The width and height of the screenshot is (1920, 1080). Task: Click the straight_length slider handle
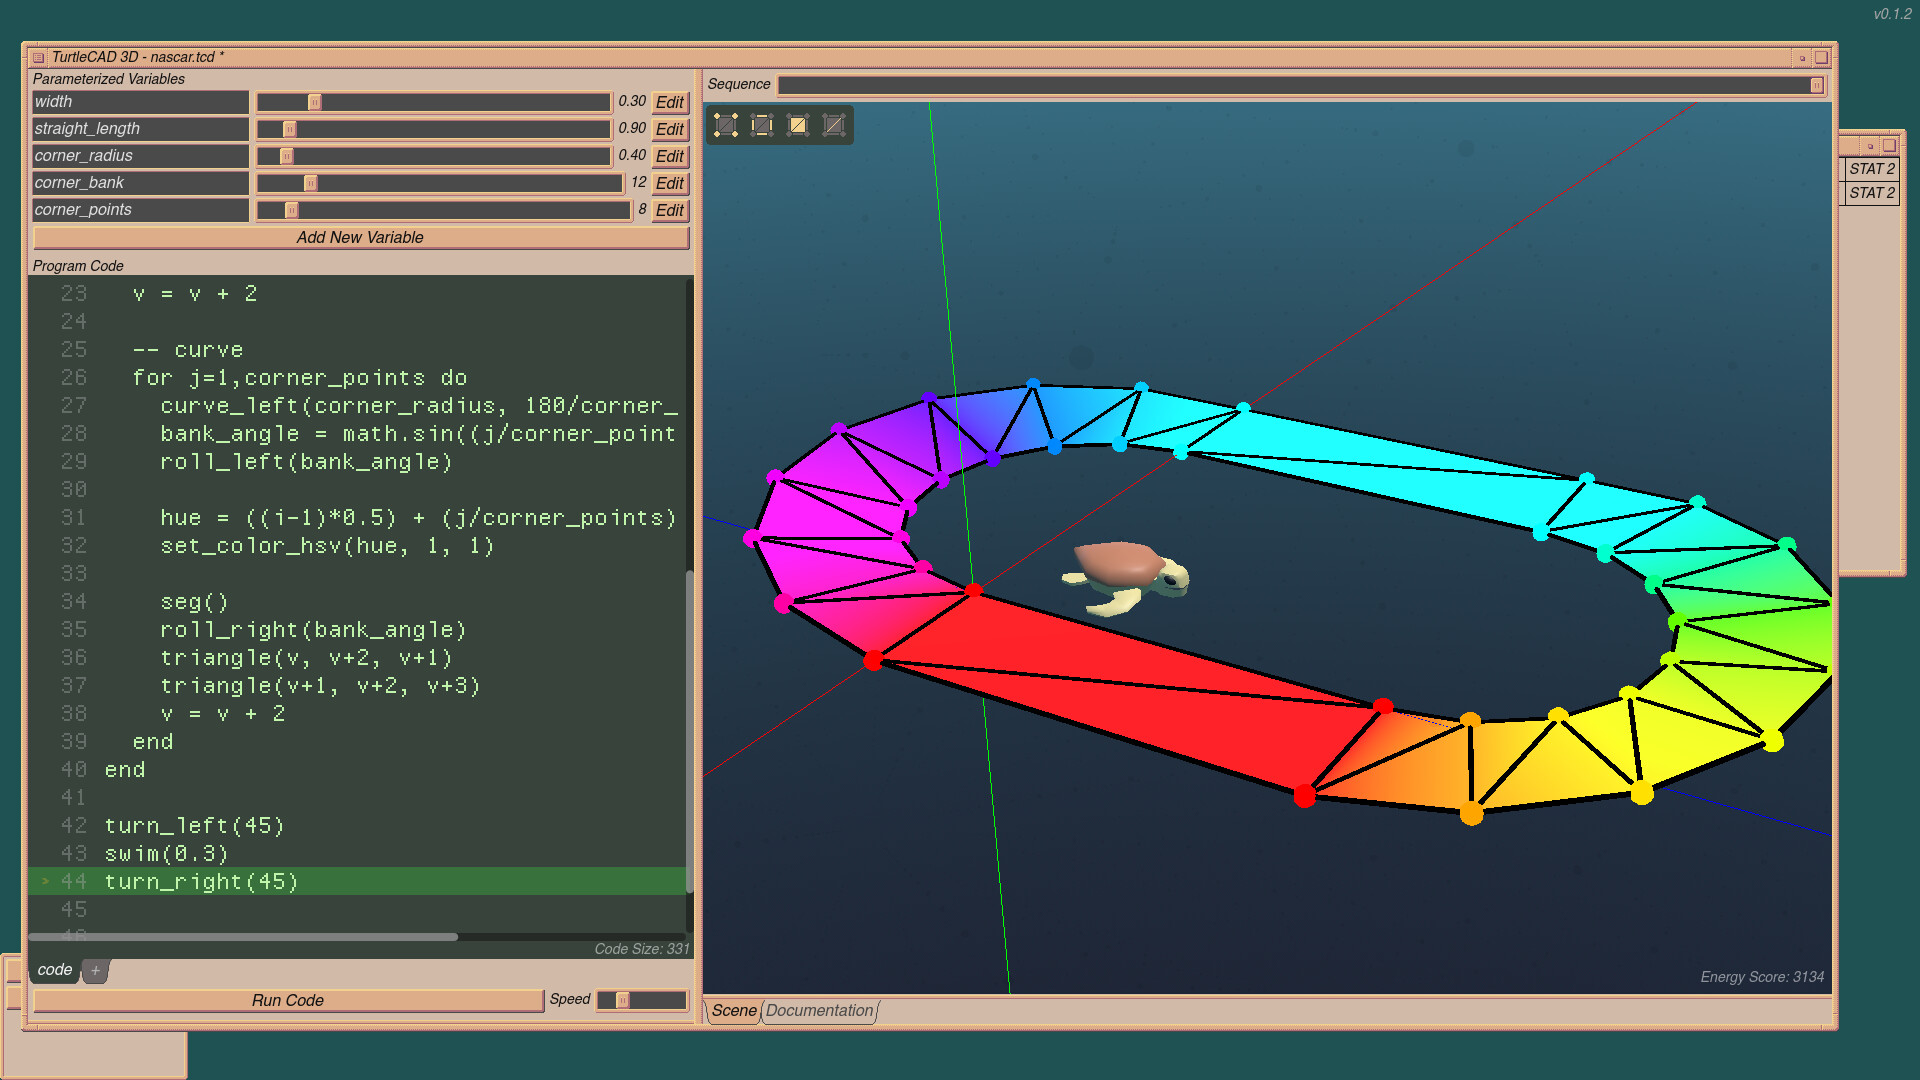coord(289,129)
